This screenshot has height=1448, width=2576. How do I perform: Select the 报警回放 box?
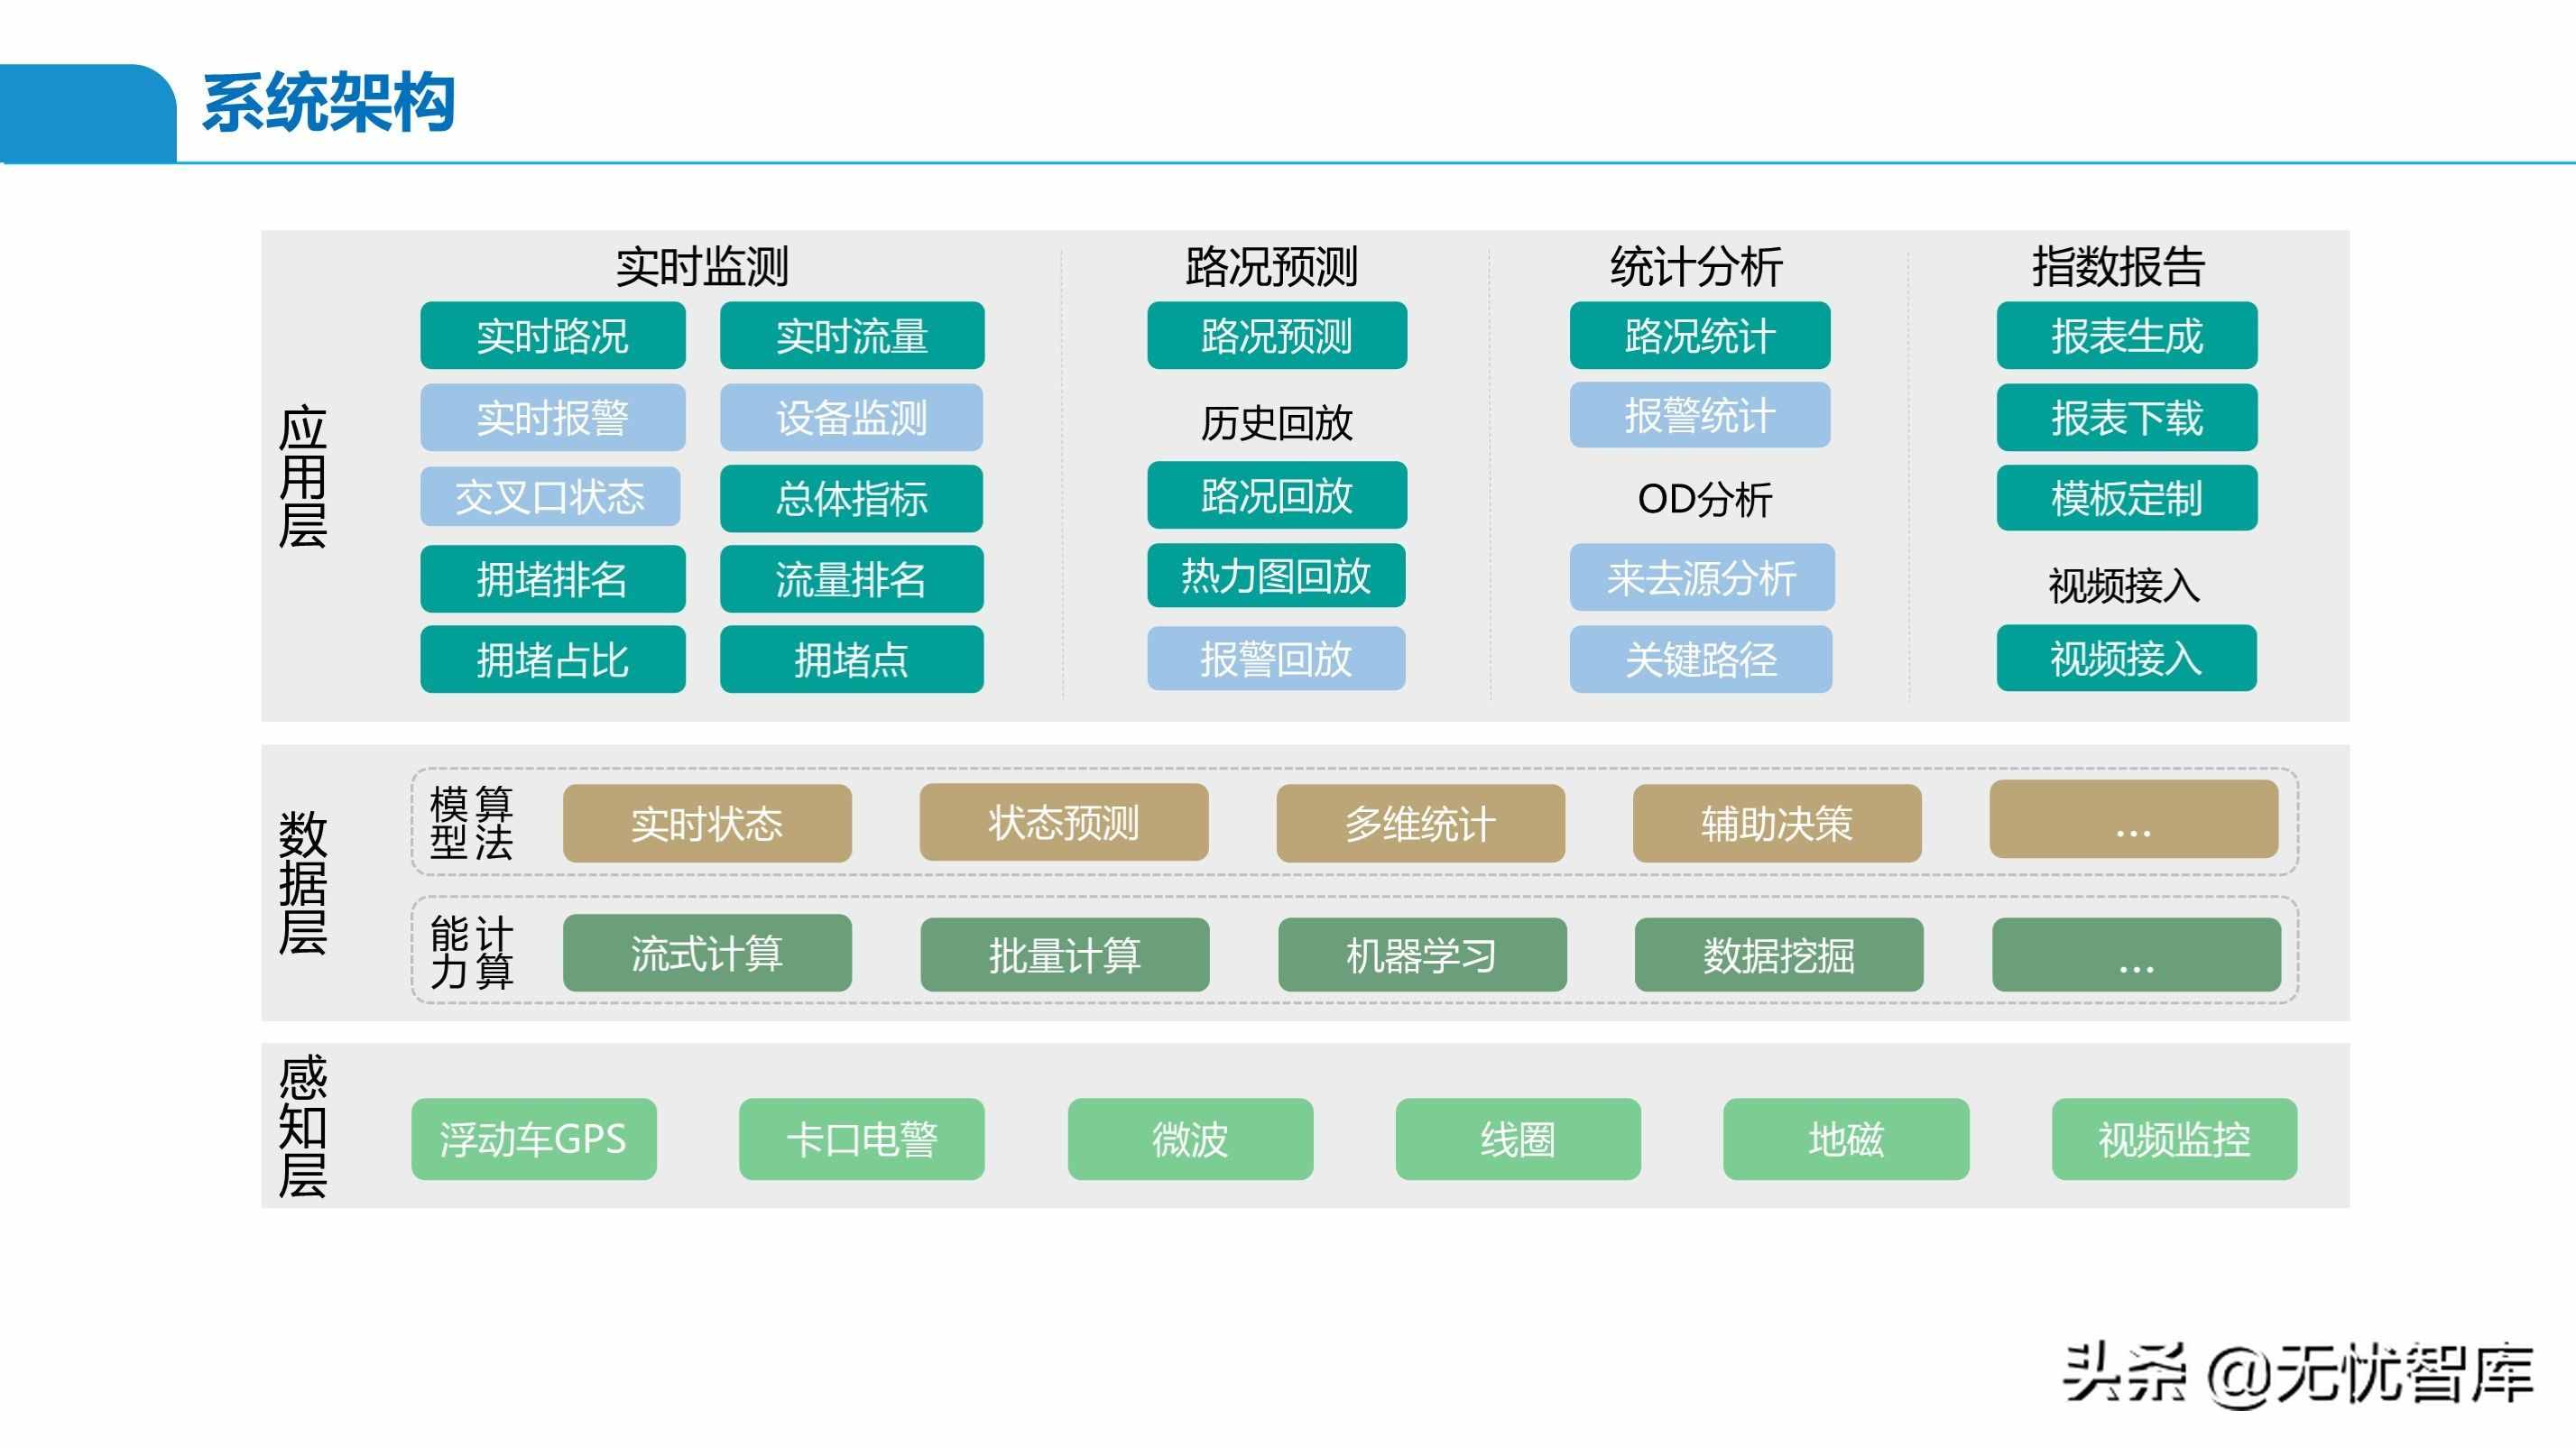tap(1276, 658)
